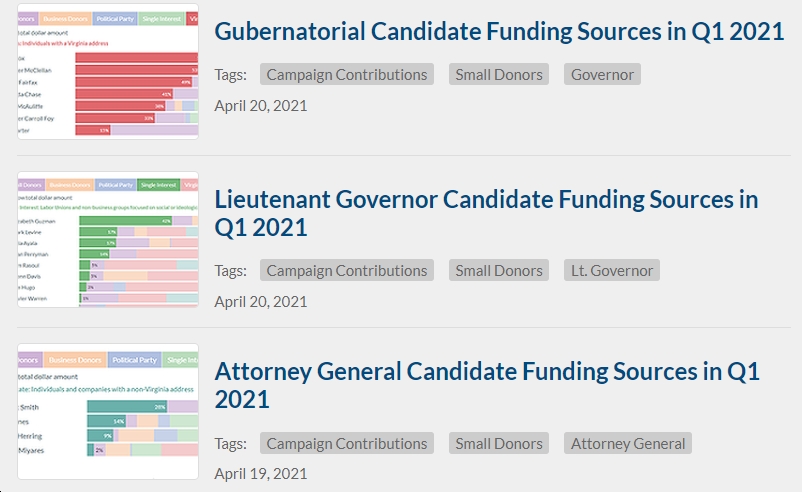Open Lieutenant Governor Candidate Funding Sources title

tap(486, 213)
